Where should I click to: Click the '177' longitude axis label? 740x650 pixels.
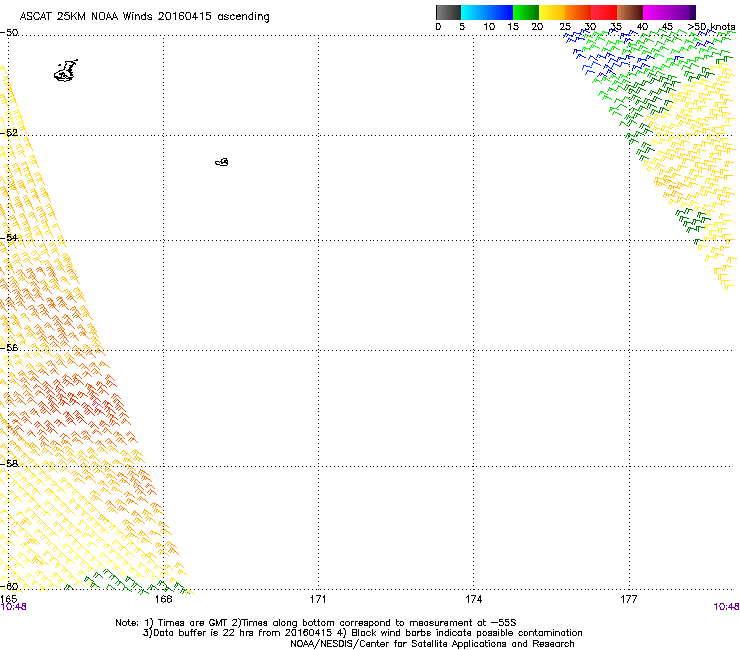coord(629,599)
